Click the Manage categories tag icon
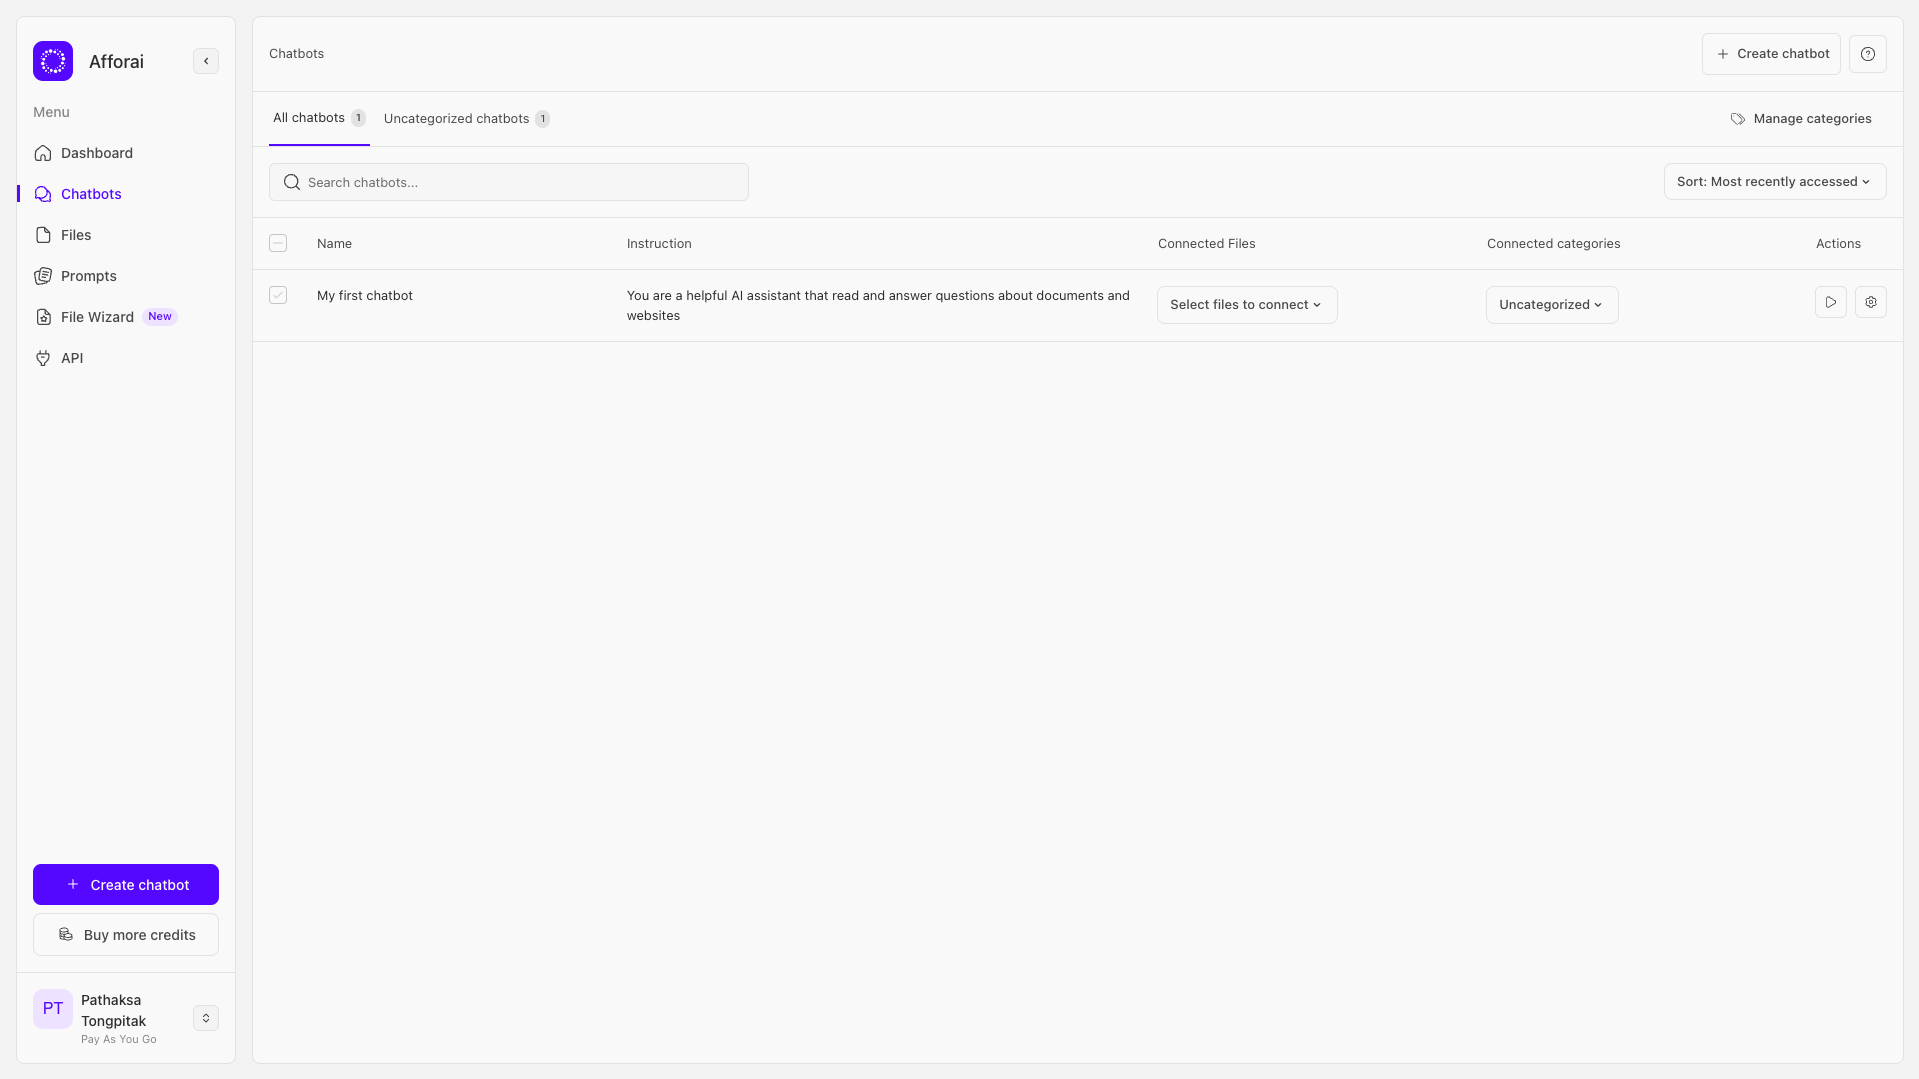This screenshot has width=1919, height=1079. (x=1738, y=119)
